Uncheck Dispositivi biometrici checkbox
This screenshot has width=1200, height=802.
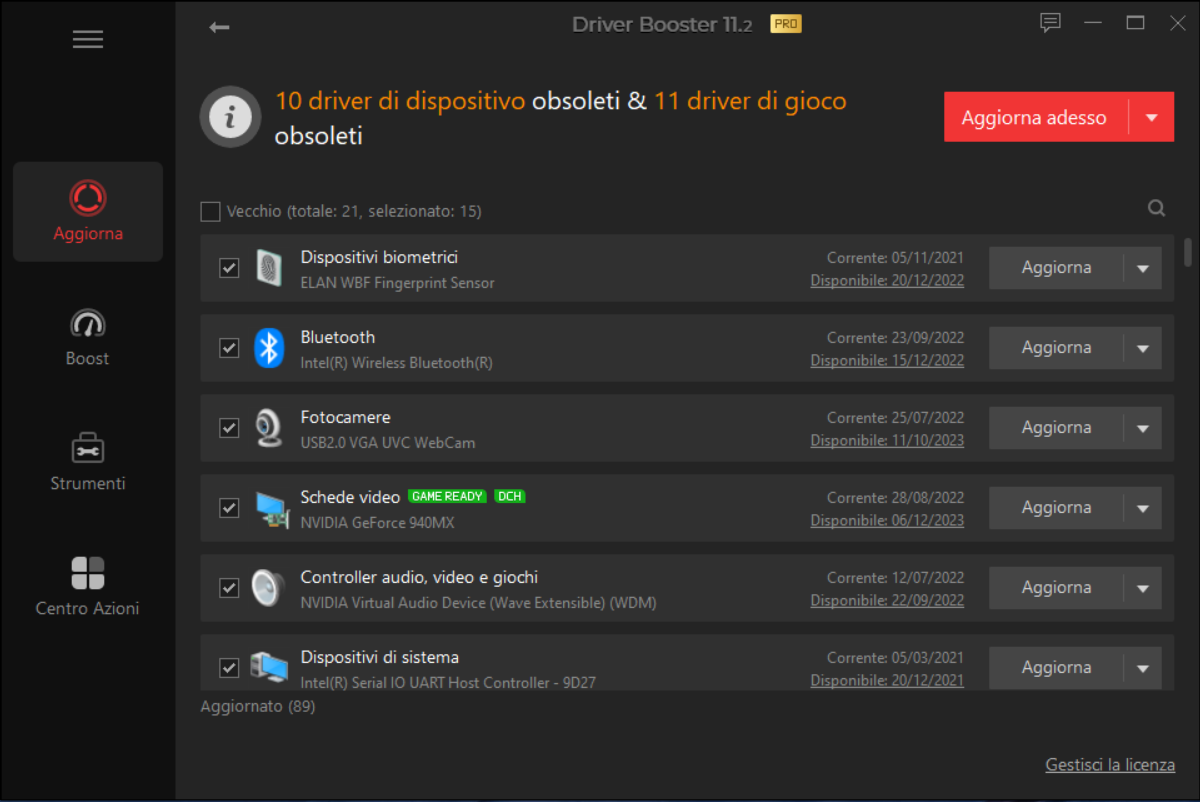point(229,268)
